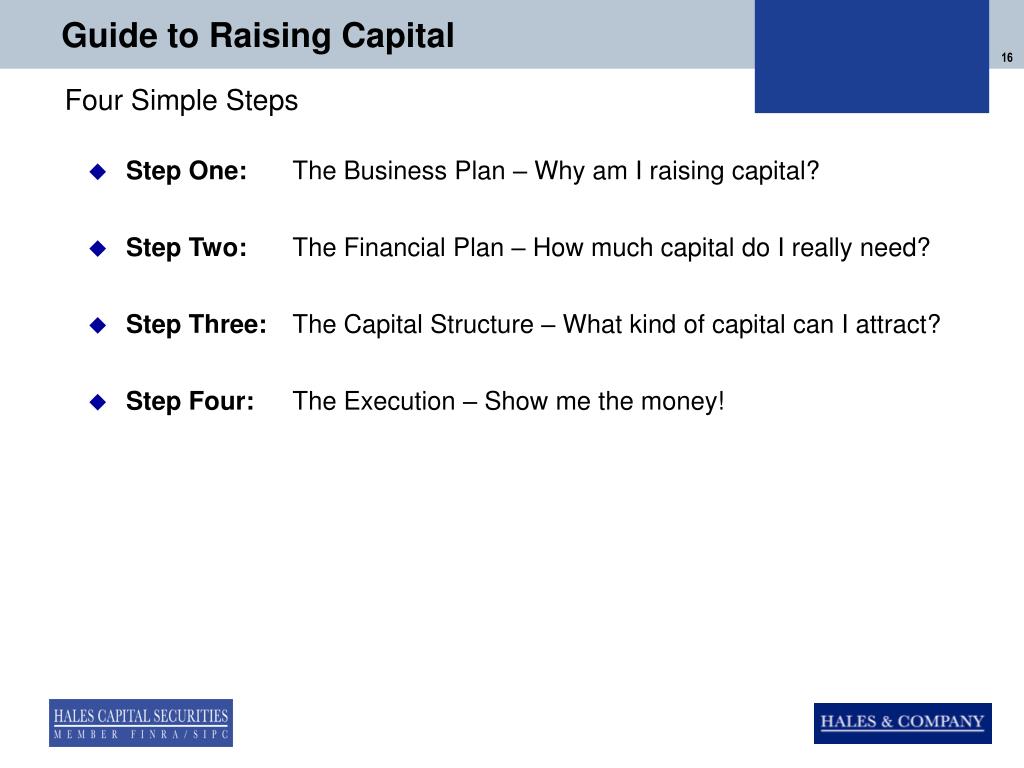Click the solid blue rectangle in header
The width and height of the screenshot is (1024, 768).
click(x=872, y=56)
